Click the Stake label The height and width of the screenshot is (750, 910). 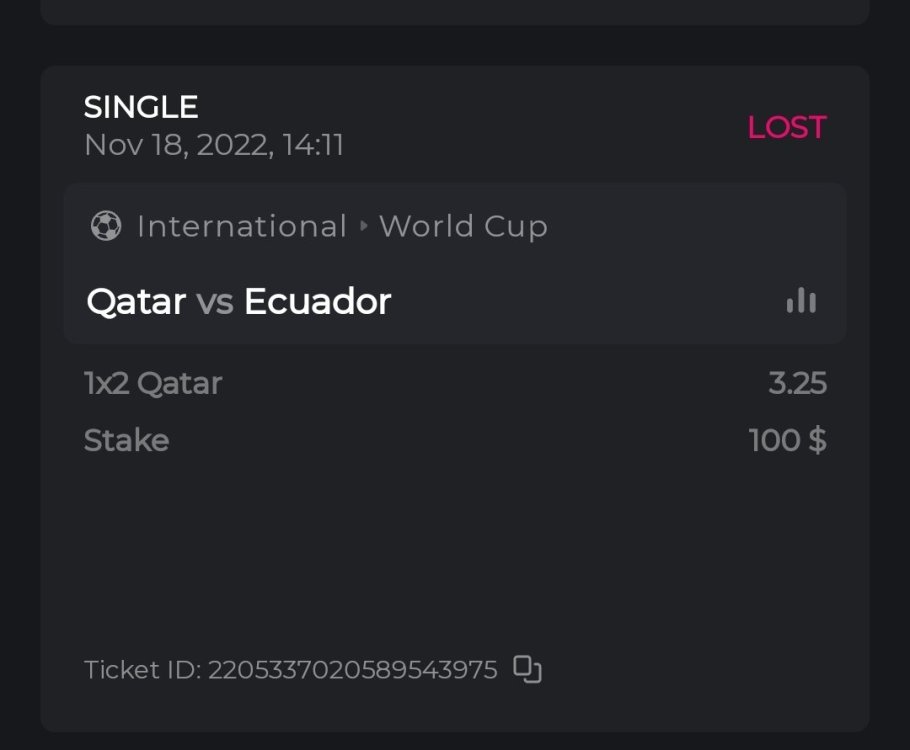(126, 441)
